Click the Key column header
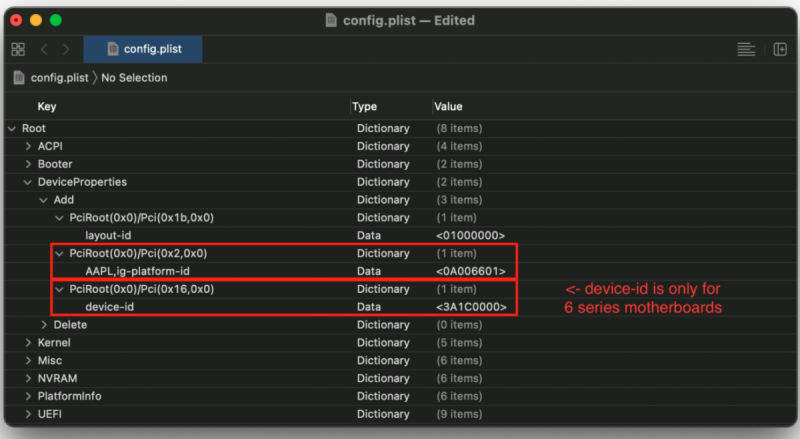The image size is (800, 439). coord(47,107)
